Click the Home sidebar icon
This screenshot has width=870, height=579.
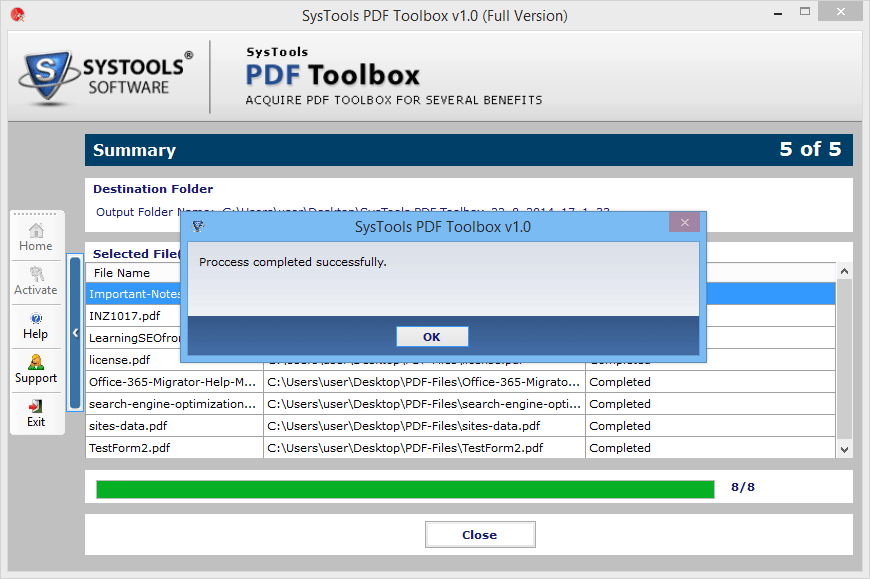36,238
